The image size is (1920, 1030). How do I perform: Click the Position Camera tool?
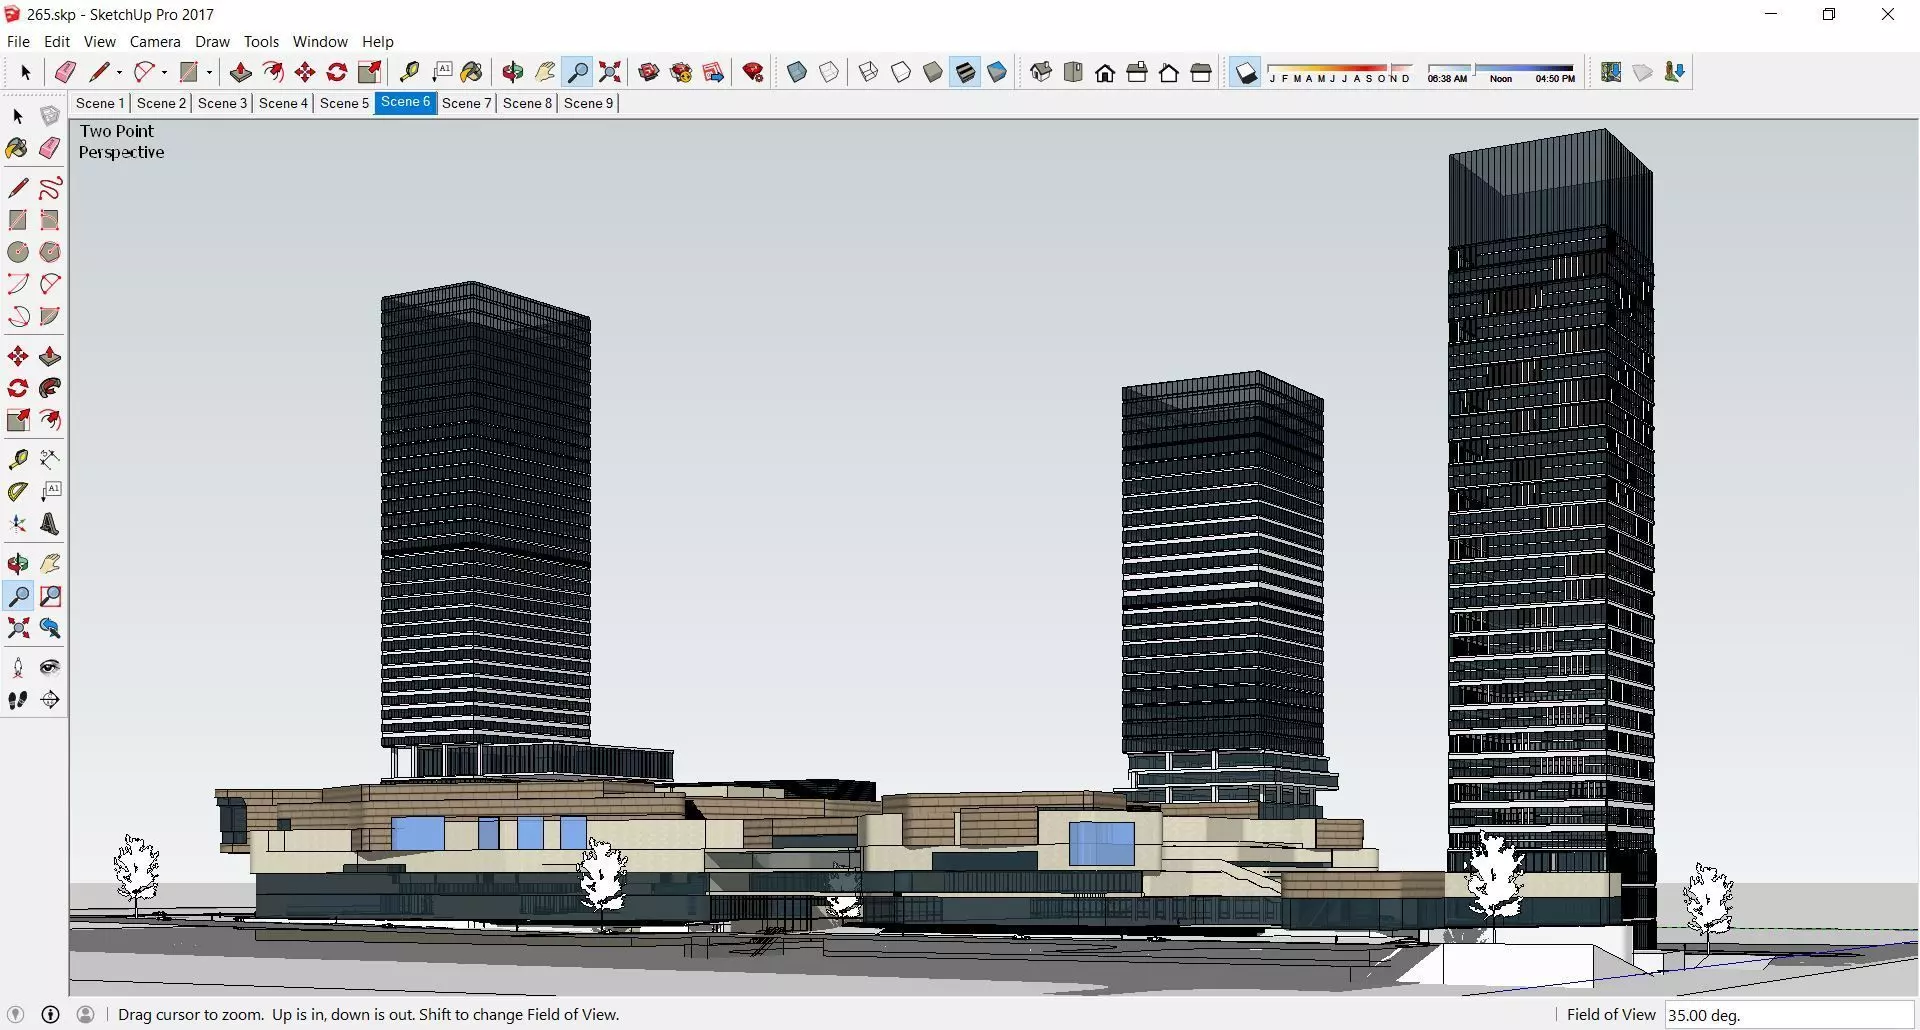pos(18,668)
